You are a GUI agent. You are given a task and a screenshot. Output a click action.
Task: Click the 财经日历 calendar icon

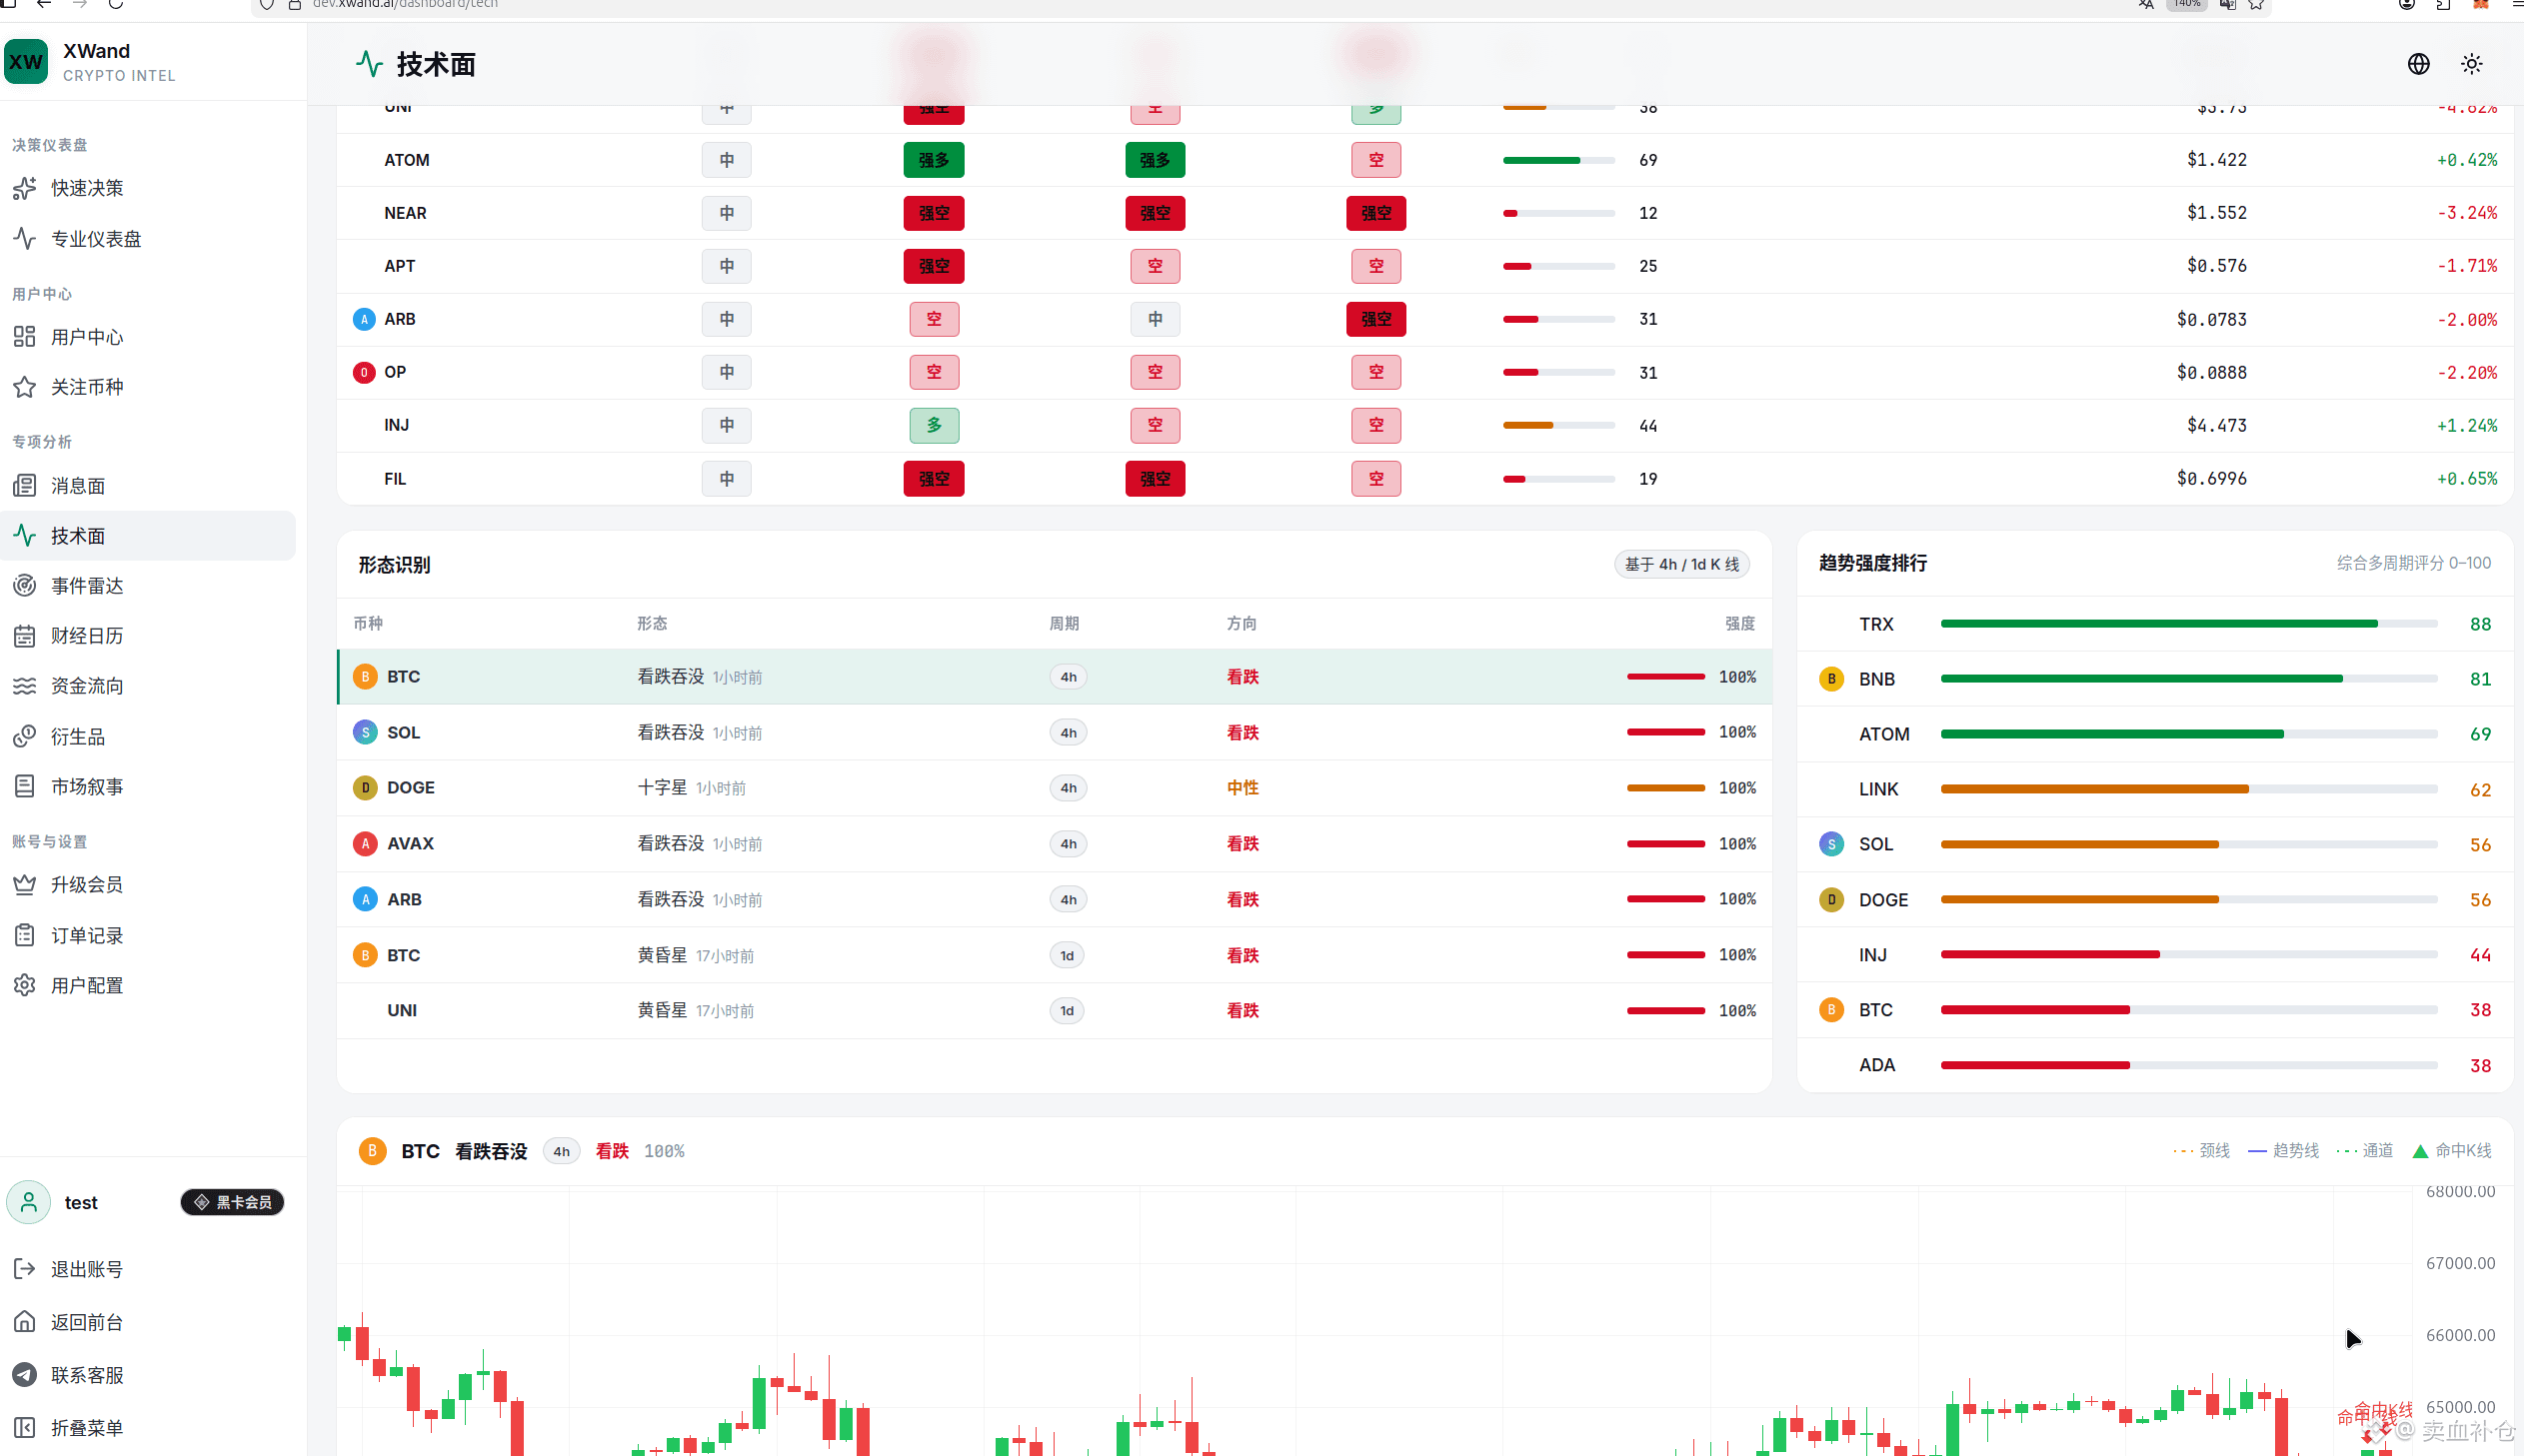point(25,636)
